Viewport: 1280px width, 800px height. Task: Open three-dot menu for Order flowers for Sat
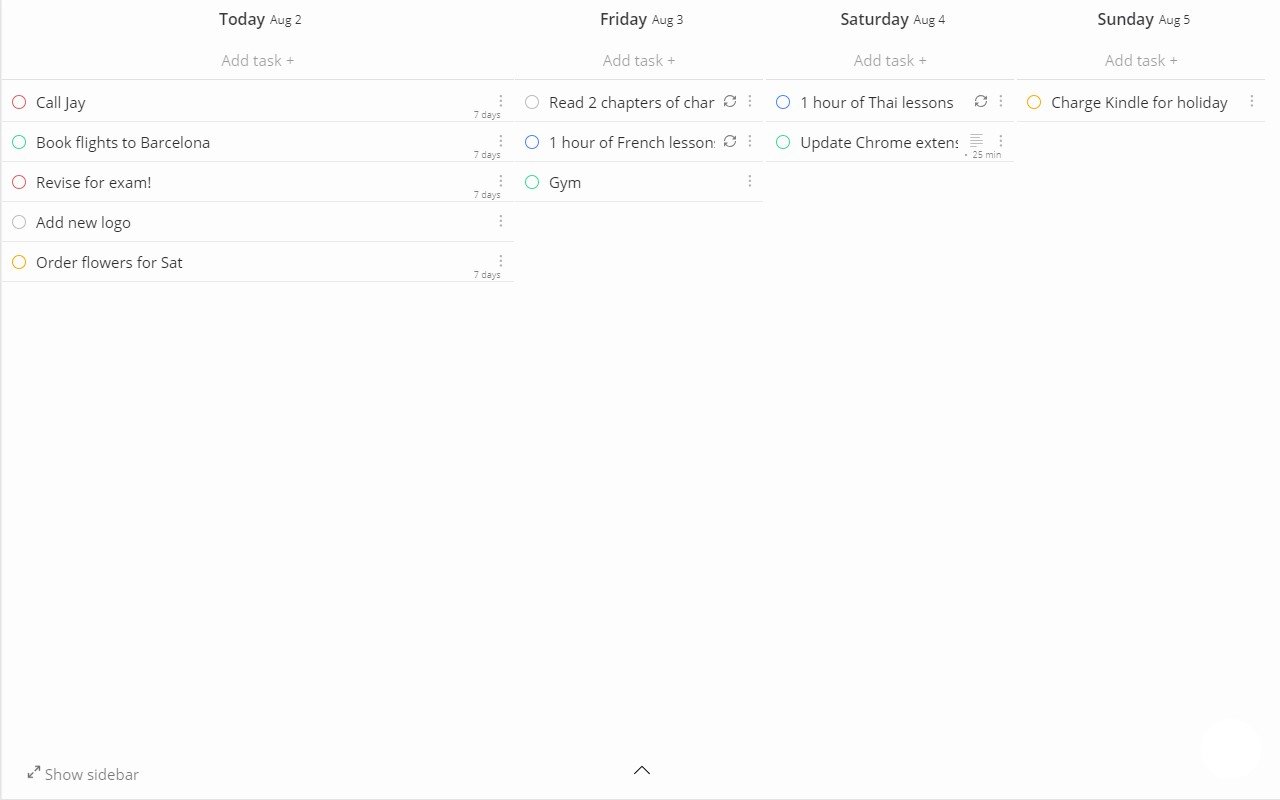(501, 261)
